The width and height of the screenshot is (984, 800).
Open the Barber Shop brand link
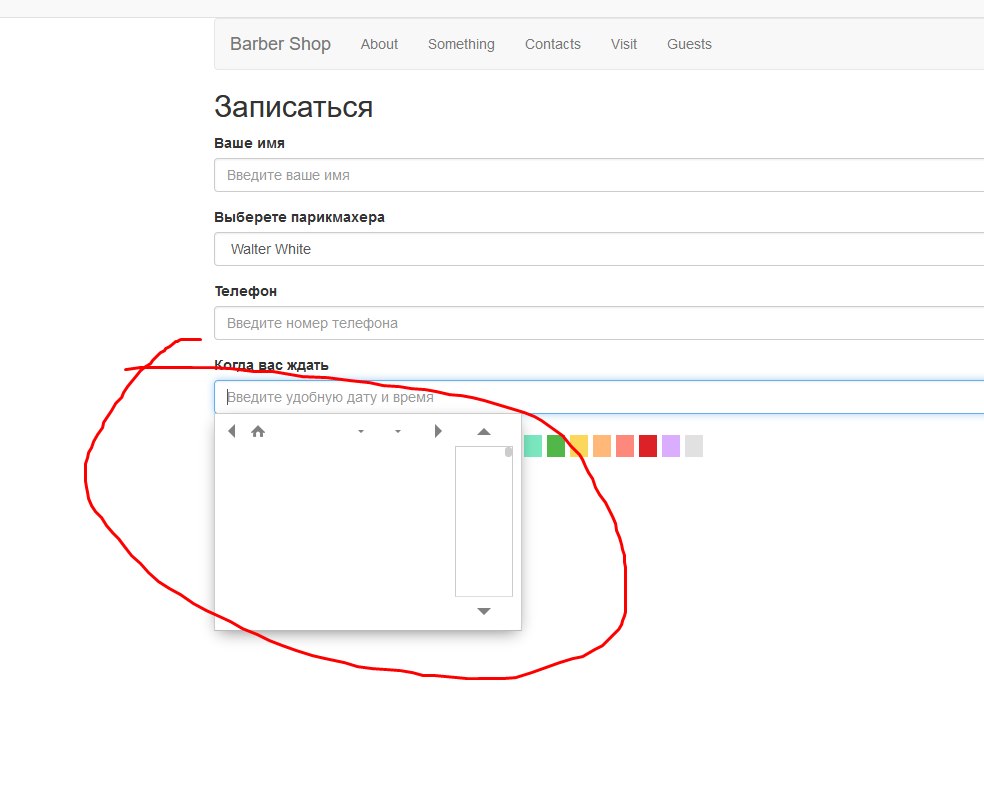pos(280,44)
